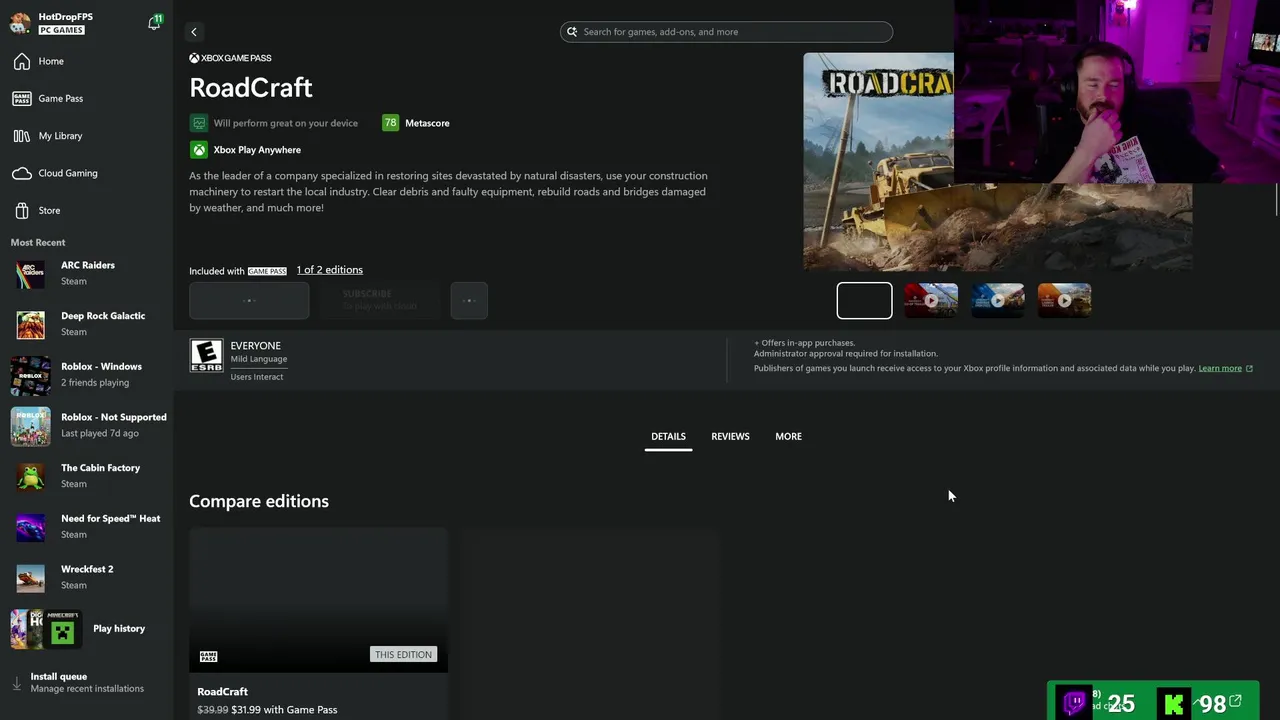Open ARC Raiders from Most Recent
Image resolution: width=1280 pixels, height=720 pixels.
pos(86,274)
